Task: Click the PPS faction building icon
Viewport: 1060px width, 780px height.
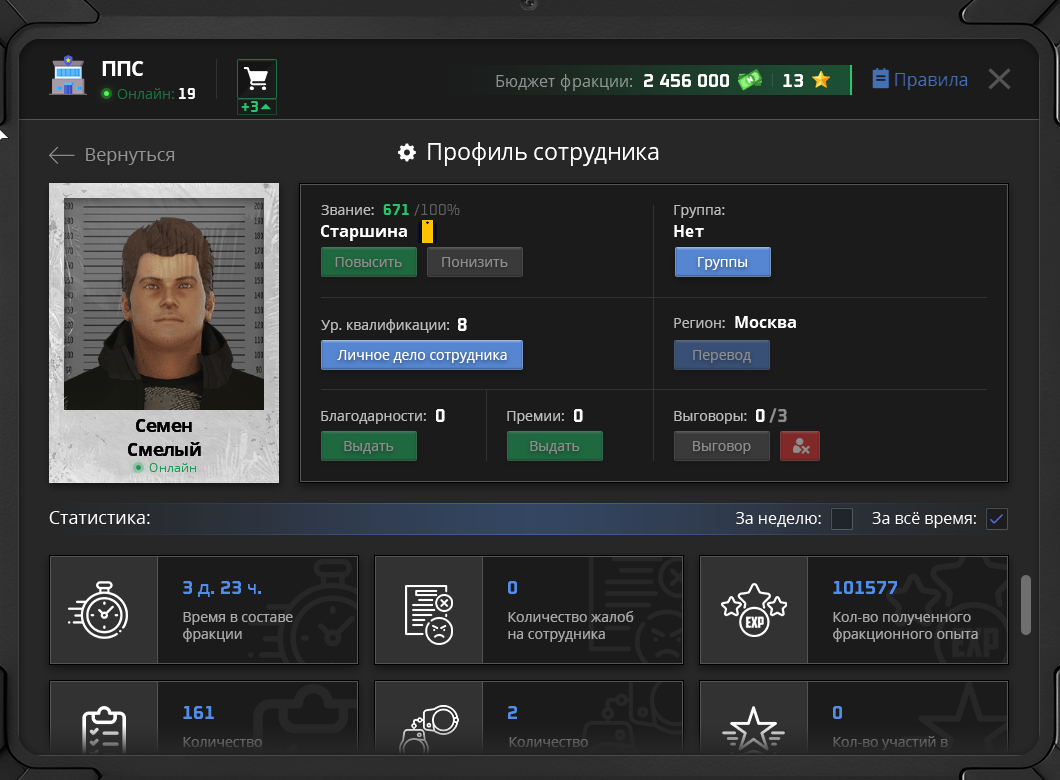Action: [x=69, y=78]
